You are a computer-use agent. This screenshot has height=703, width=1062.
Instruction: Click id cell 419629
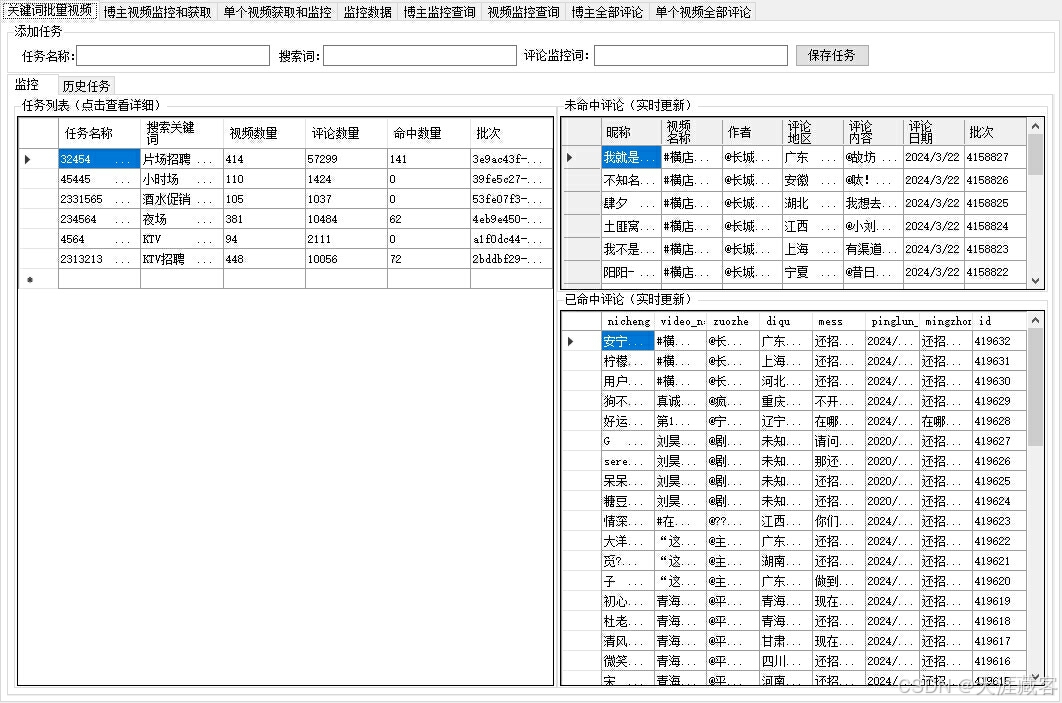(999, 401)
